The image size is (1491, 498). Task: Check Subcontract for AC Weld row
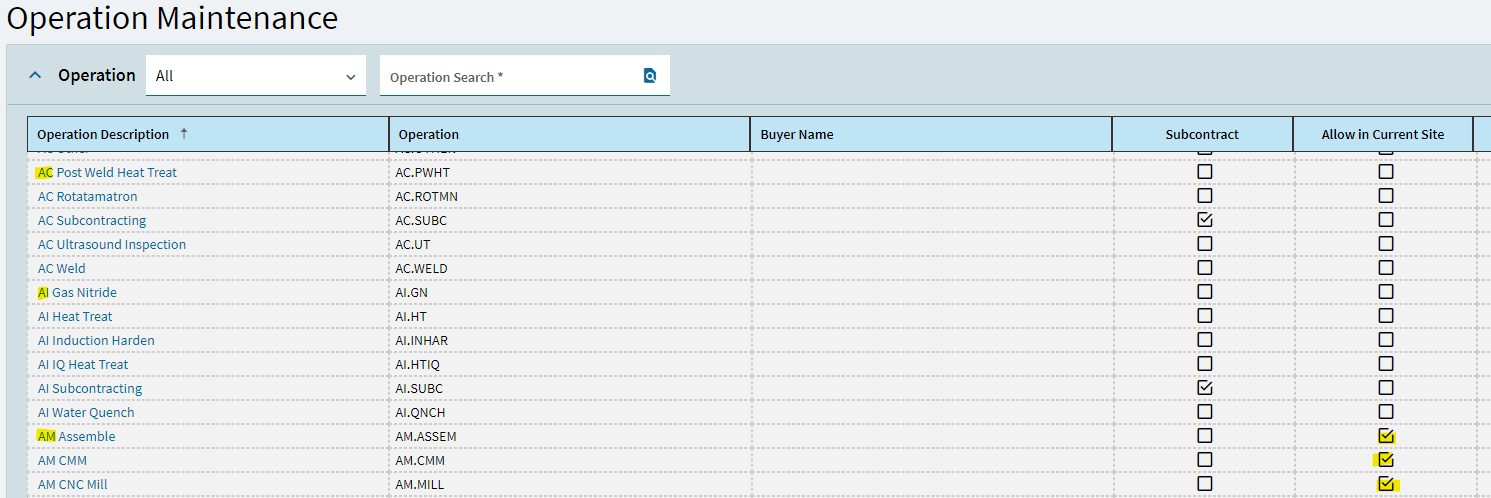[1205, 267]
